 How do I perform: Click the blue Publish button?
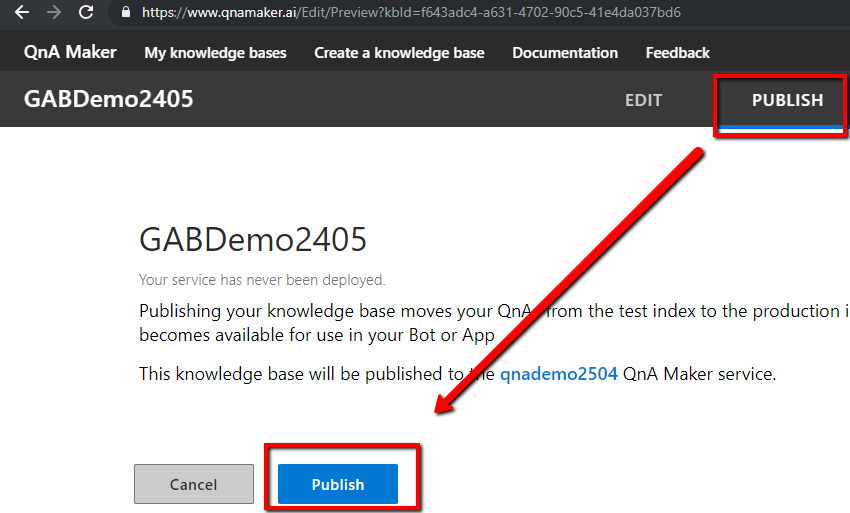pyautogui.click(x=338, y=484)
